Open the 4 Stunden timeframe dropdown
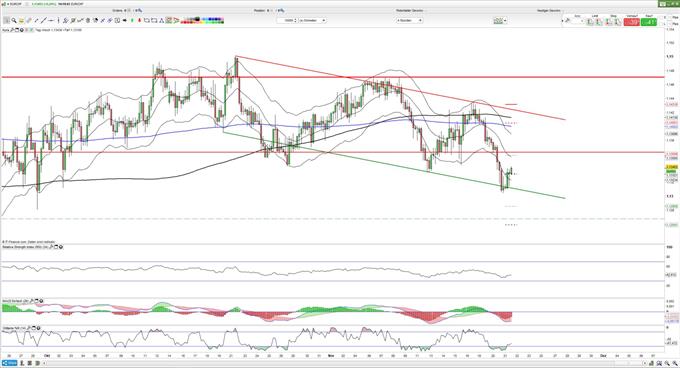This screenshot has height=368, width=680. click(409, 20)
